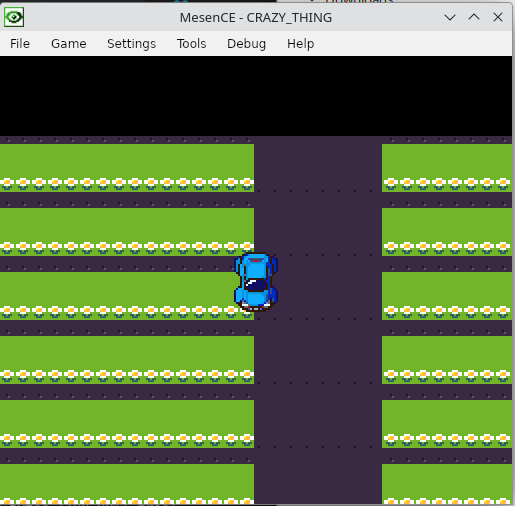Open the Help menu
The image size is (515, 506).
pyautogui.click(x=300, y=44)
